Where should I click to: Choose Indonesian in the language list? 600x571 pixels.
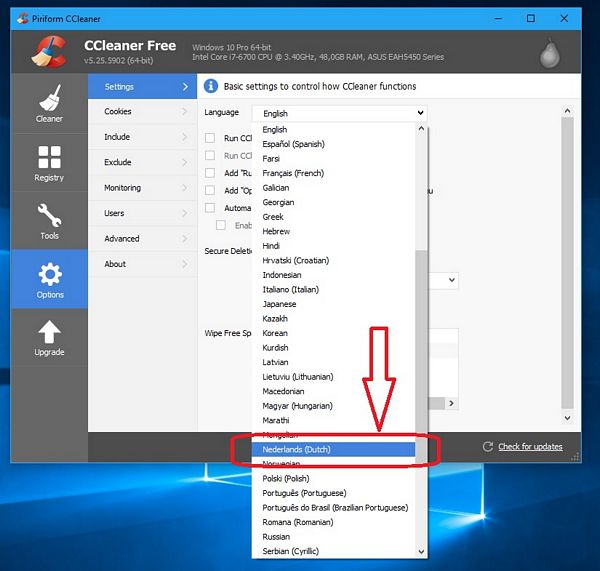[x=333, y=275]
